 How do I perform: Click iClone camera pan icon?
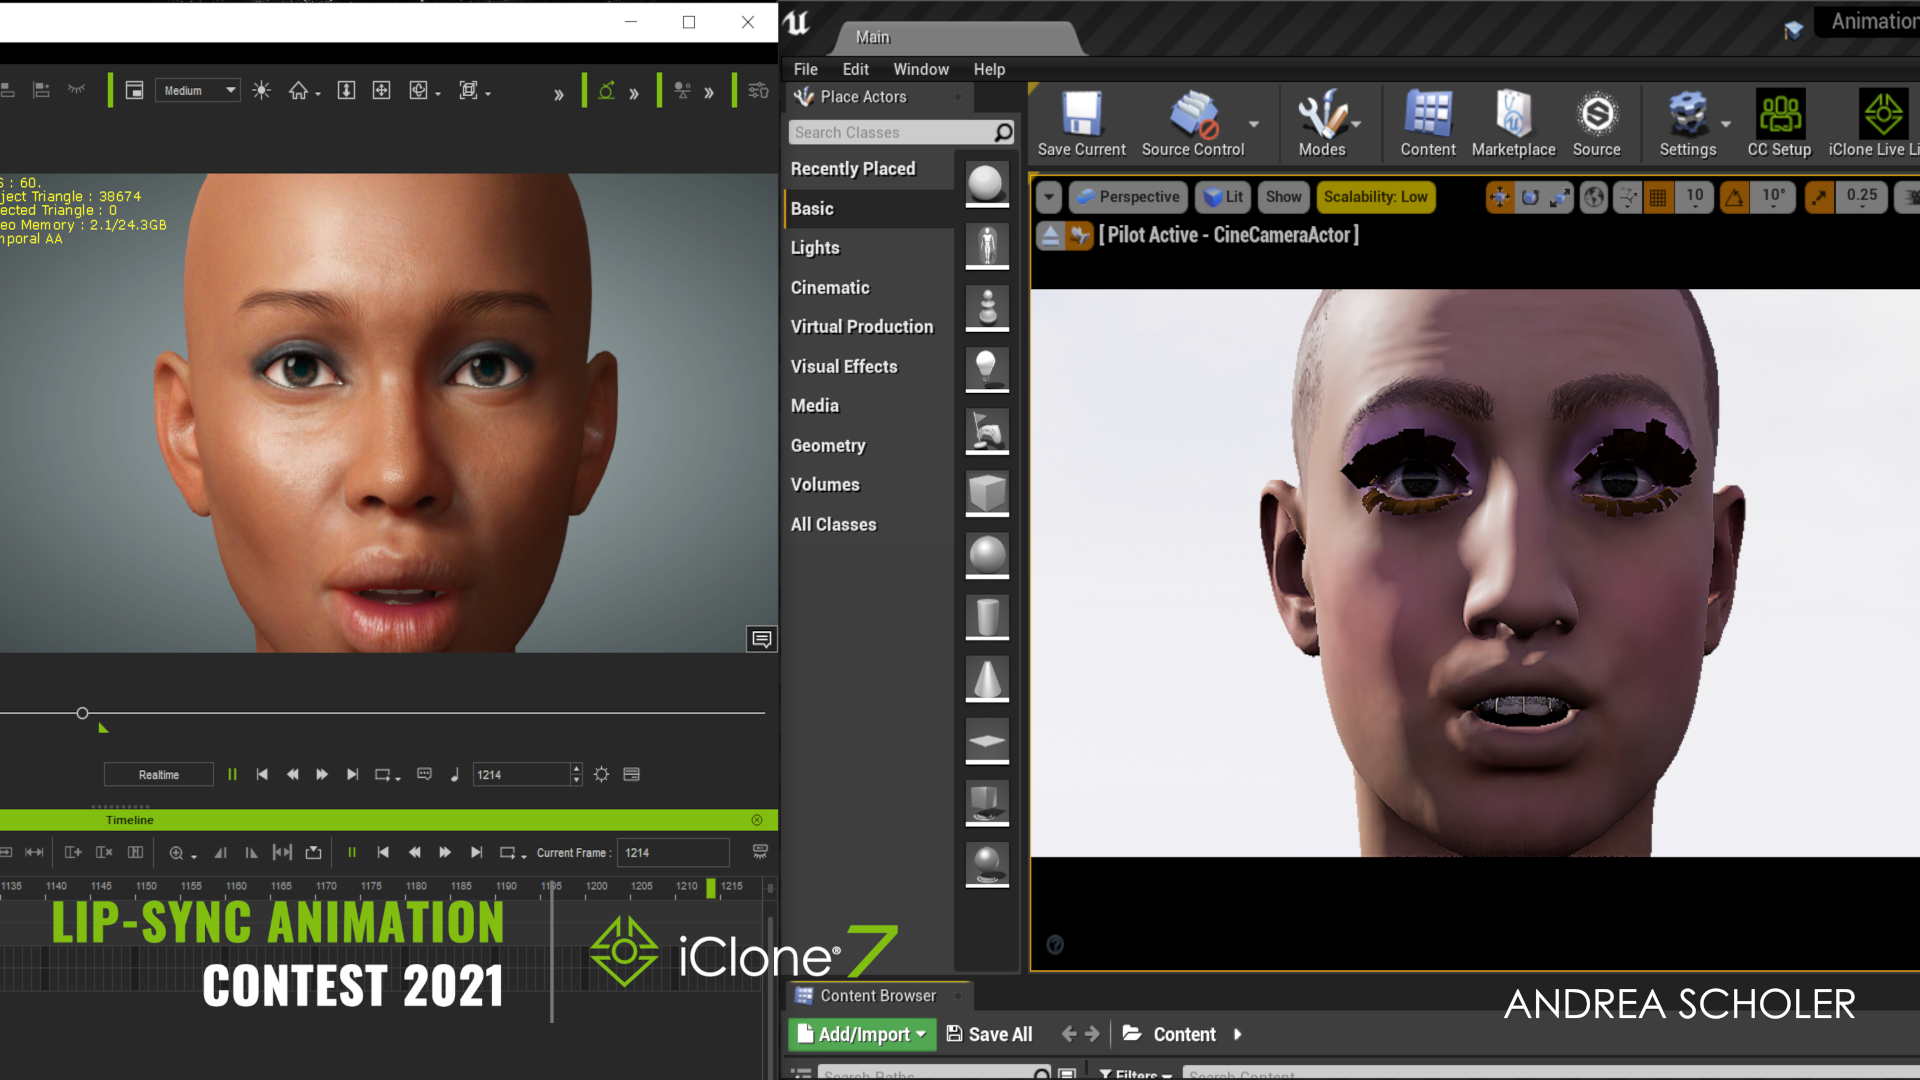(381, 91)
